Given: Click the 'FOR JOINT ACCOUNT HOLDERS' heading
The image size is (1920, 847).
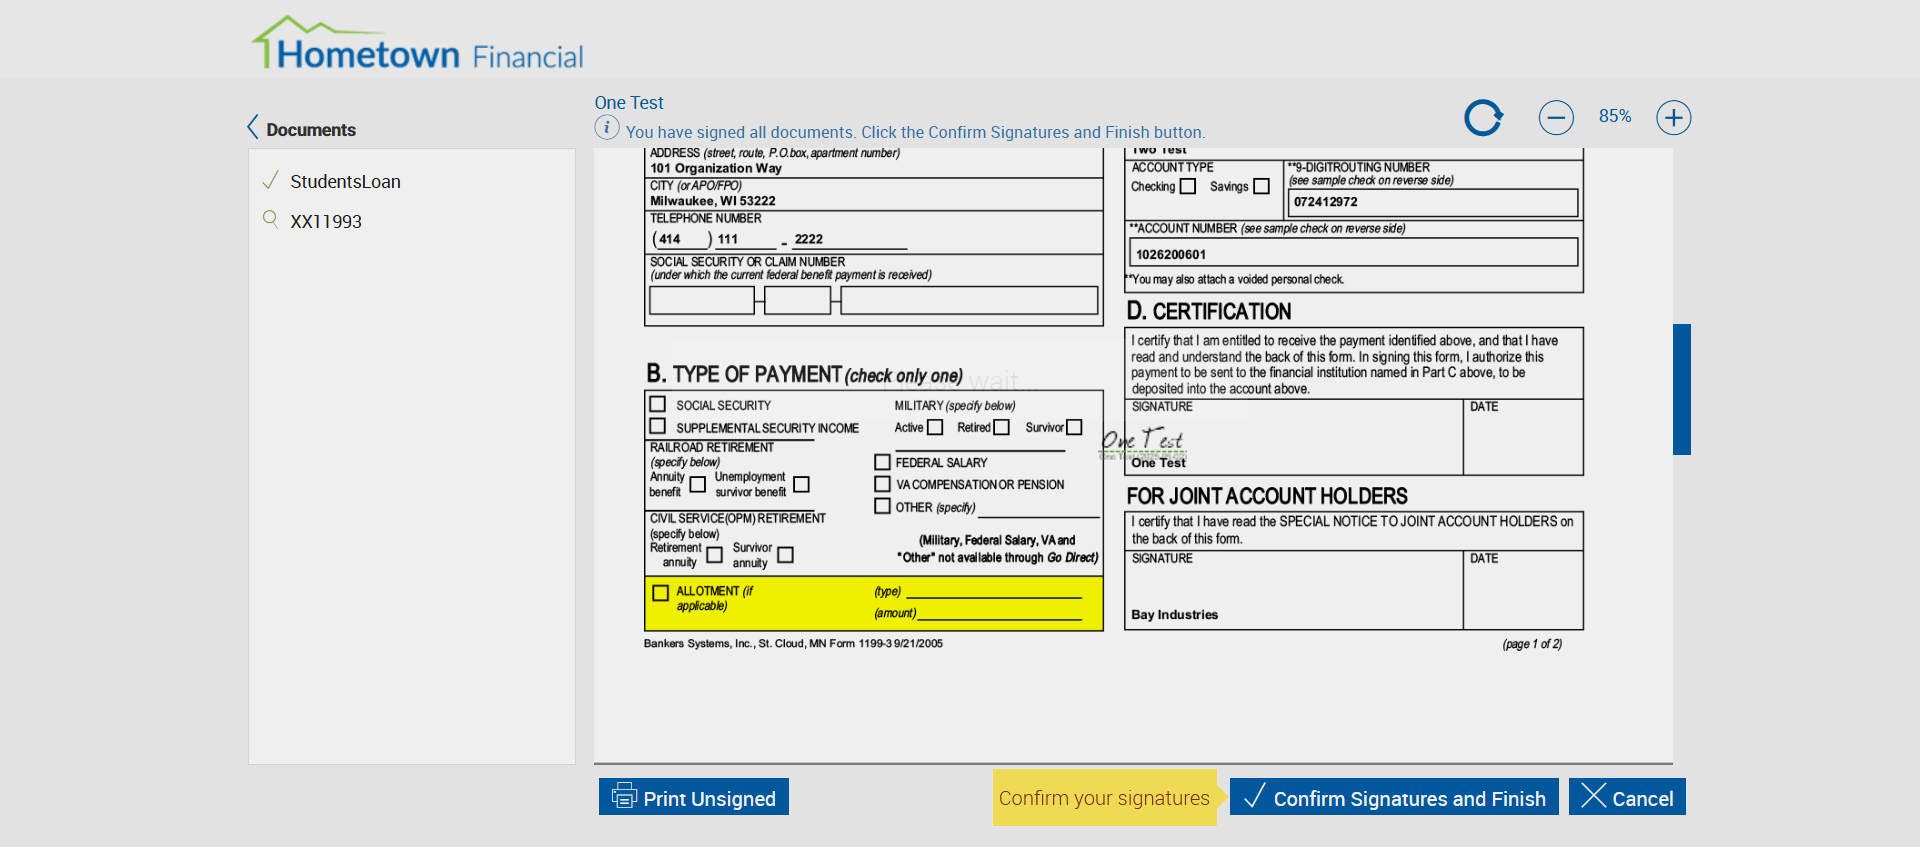Looking at the screenshot, I should pyautogui.click(x=1267, y=496).
